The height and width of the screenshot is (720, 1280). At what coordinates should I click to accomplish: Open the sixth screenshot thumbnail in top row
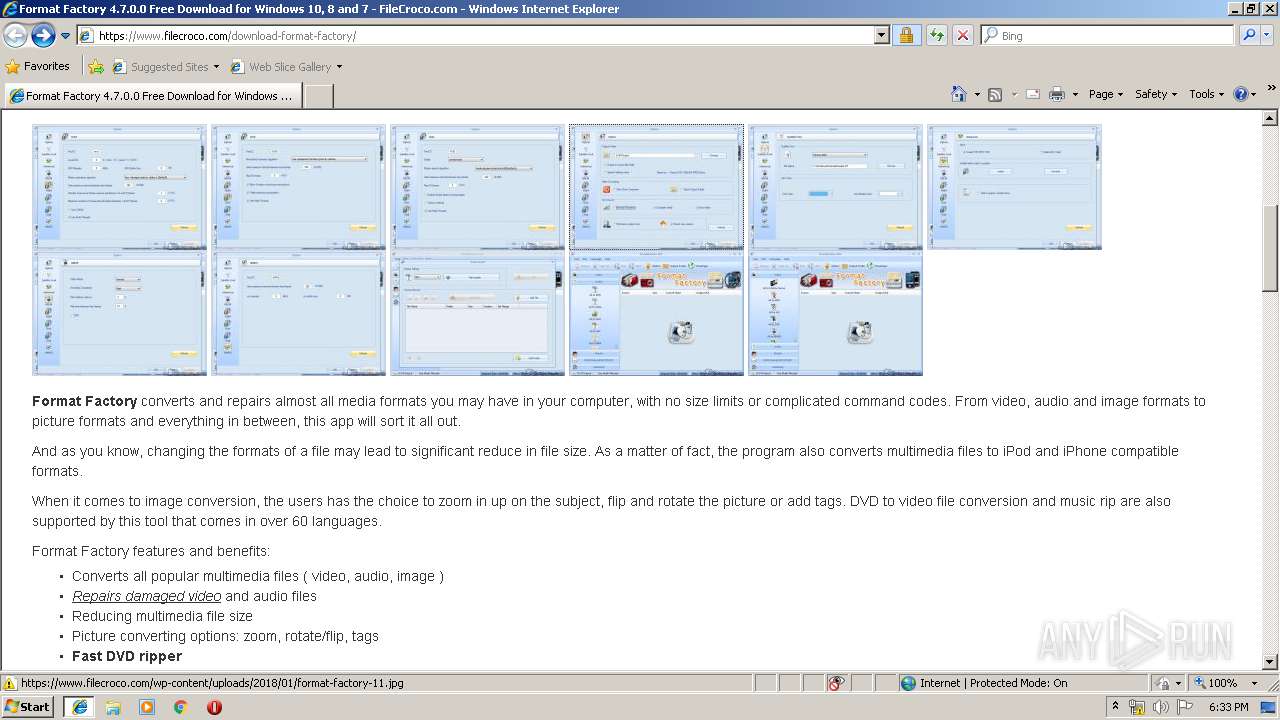coord(1014,186)
